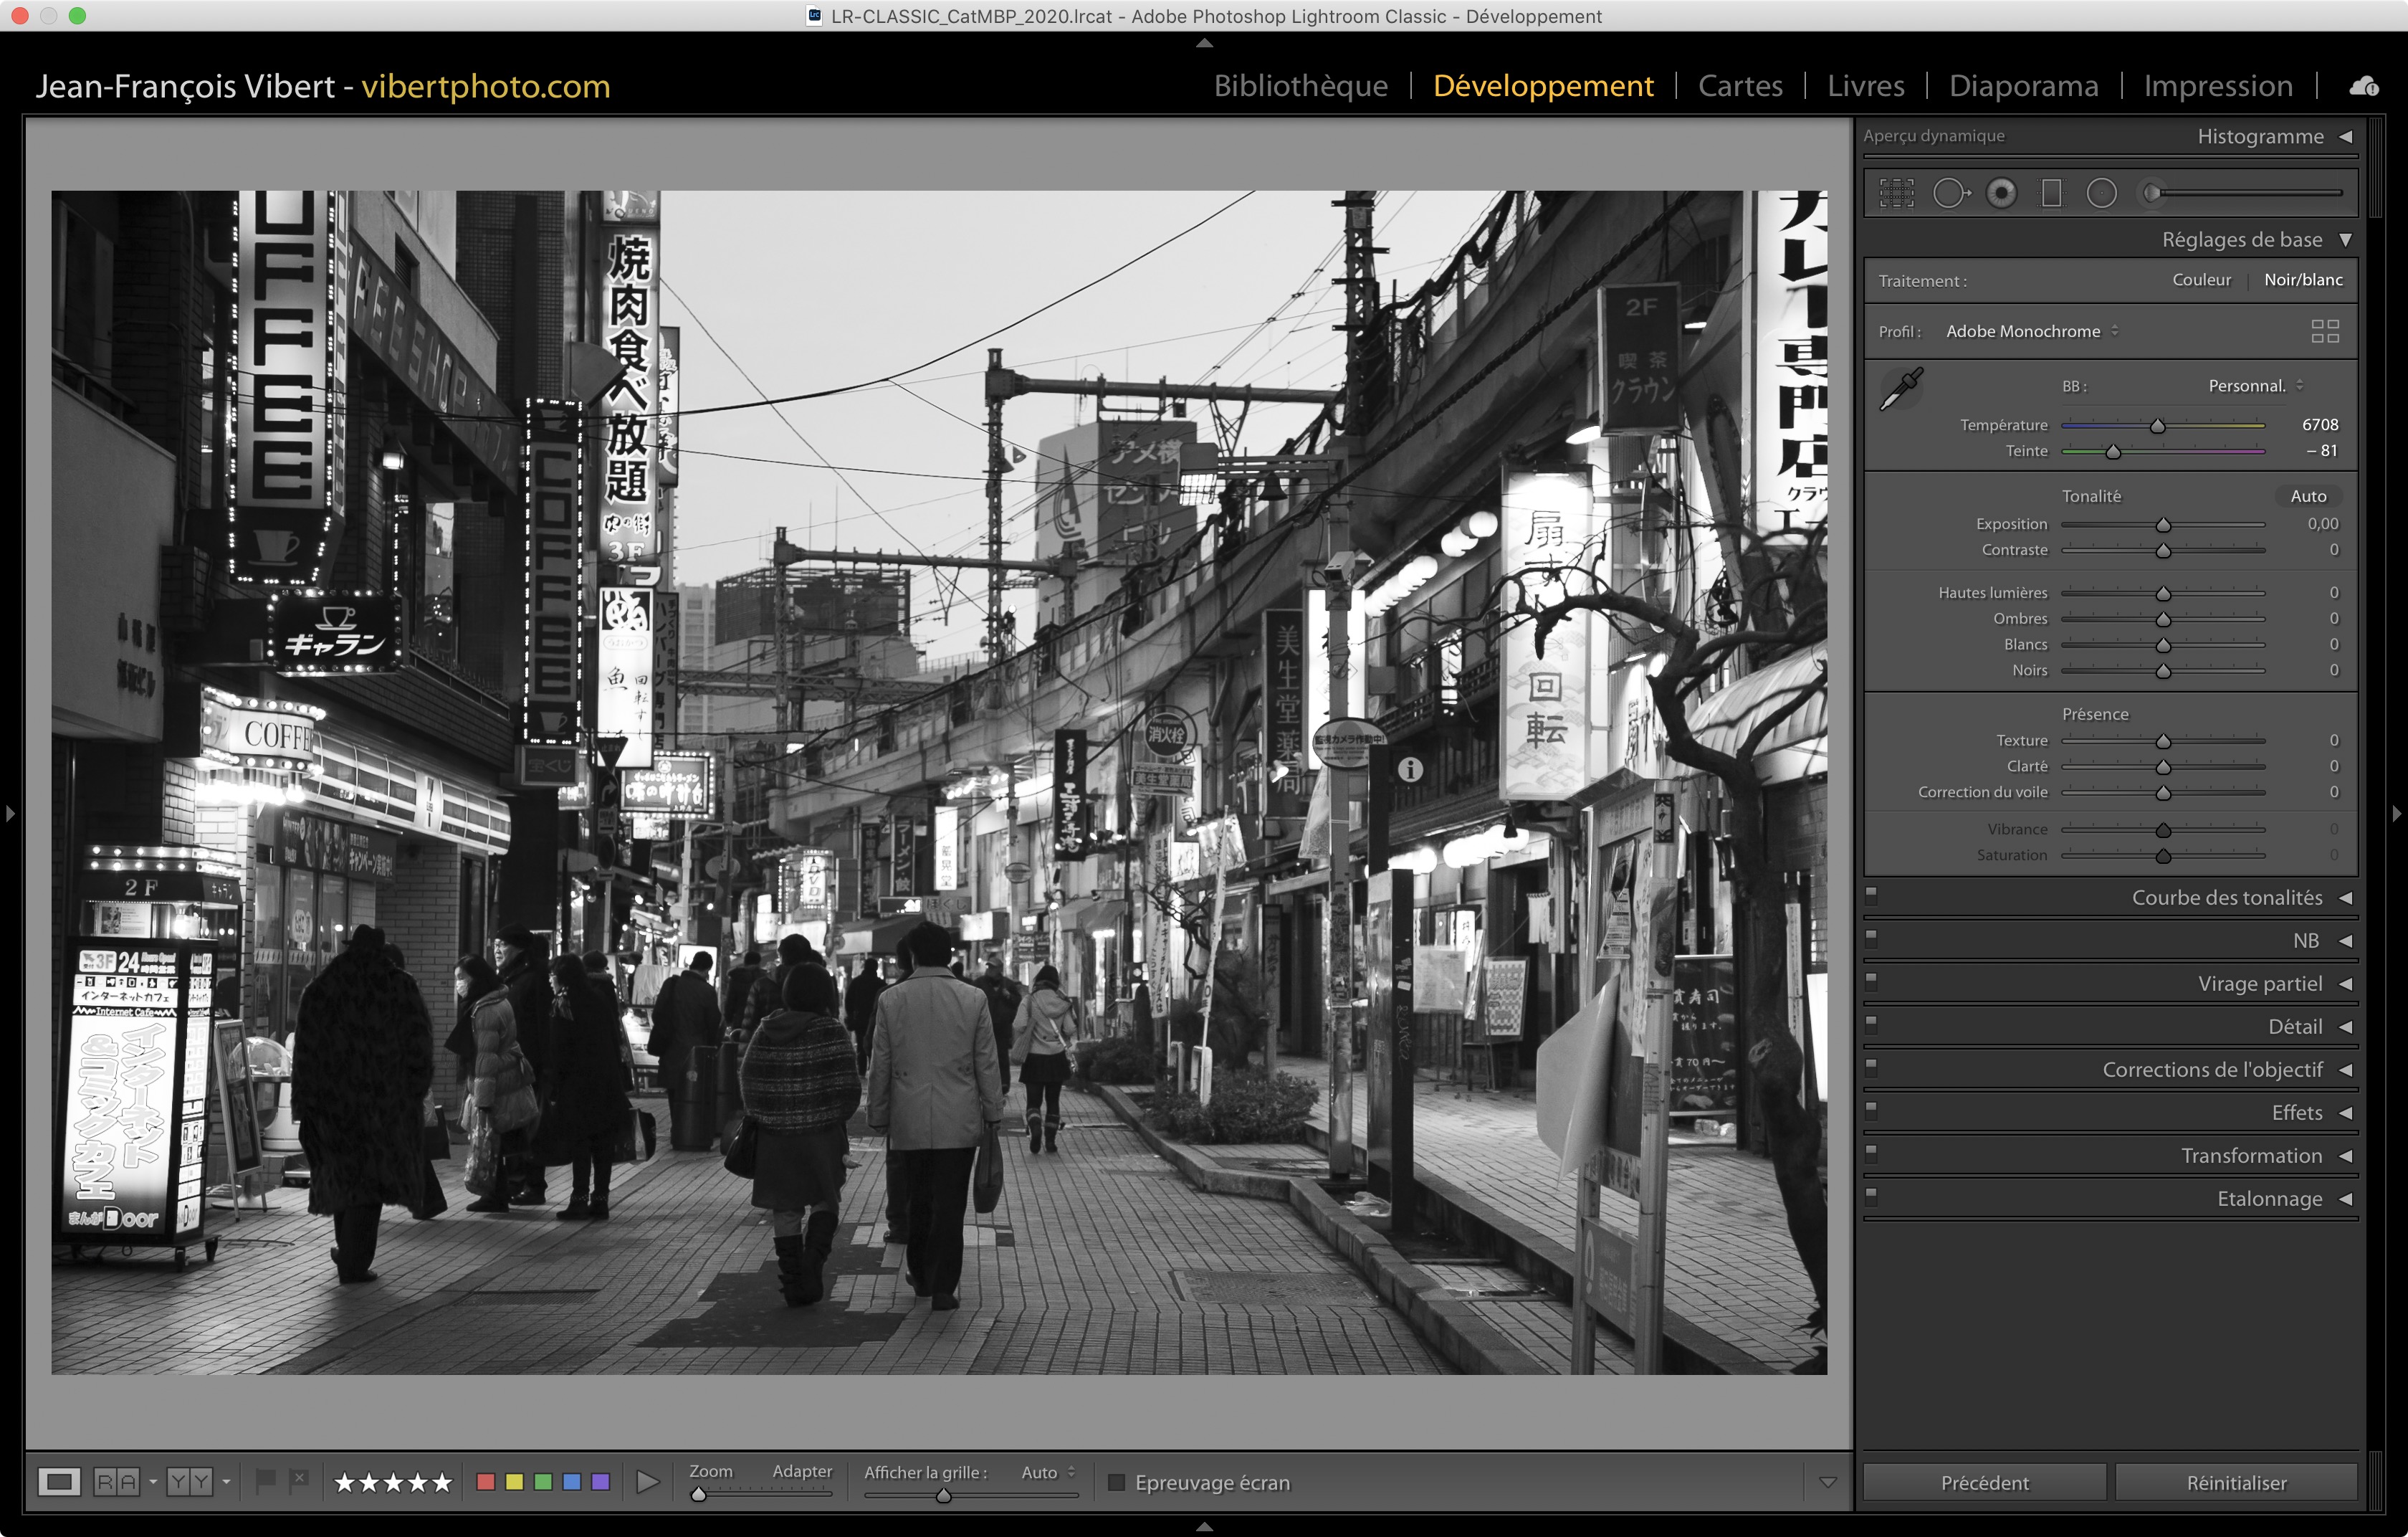This screenshot has height=1537, width=2408.
Task: Click the Réinitialiser button
Action: point(2235,1482)
